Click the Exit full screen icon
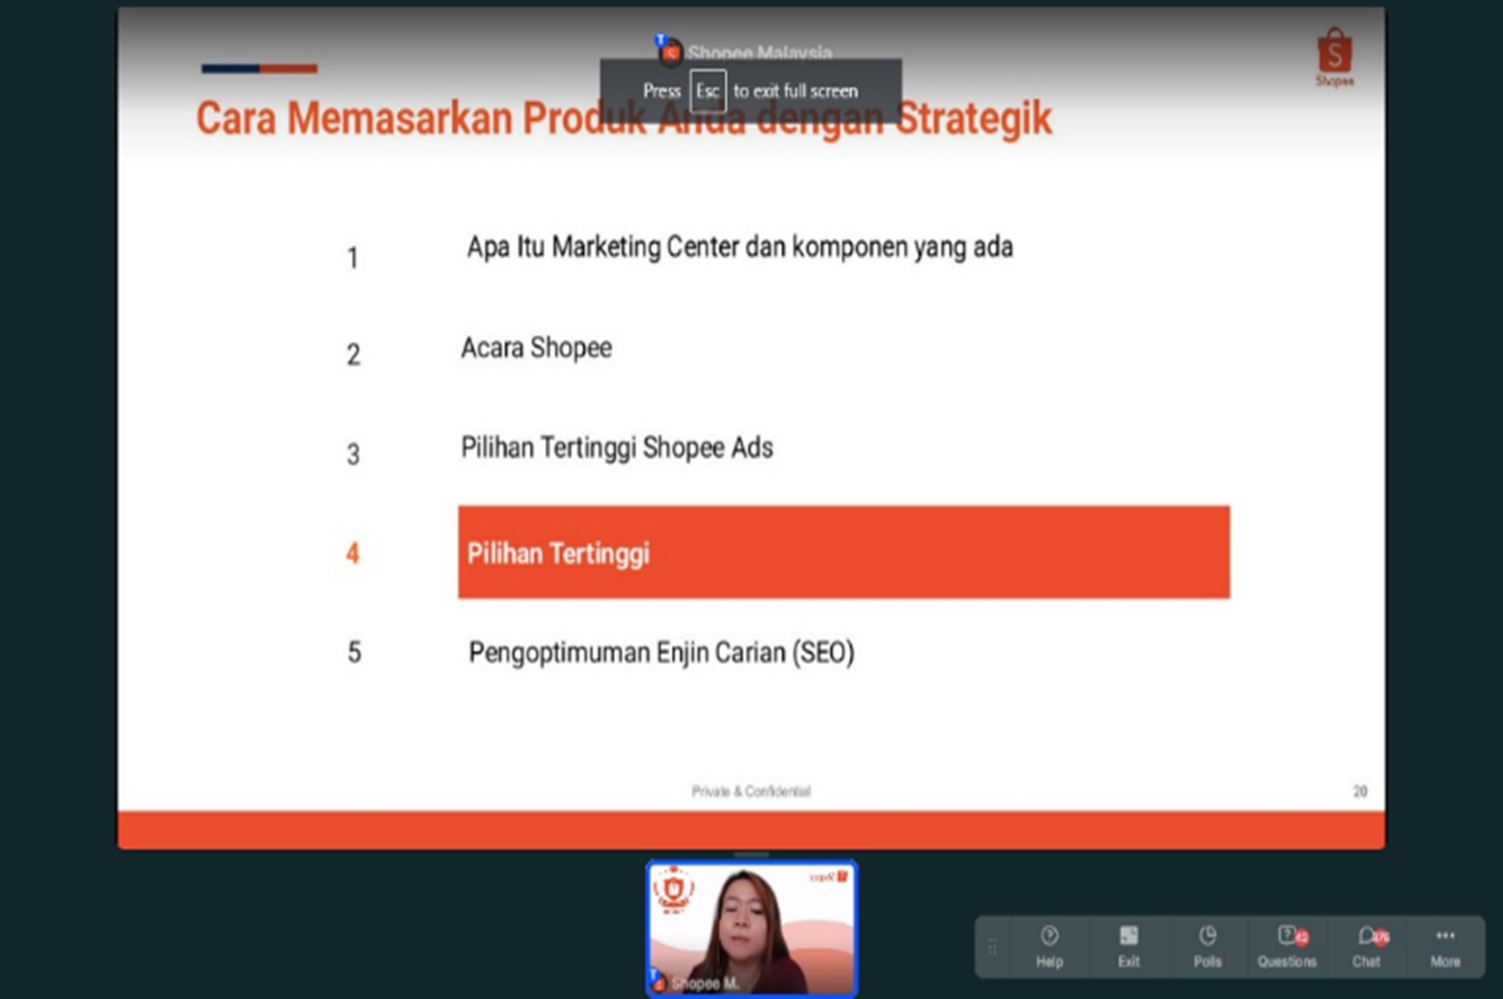 pos(1128,945)
